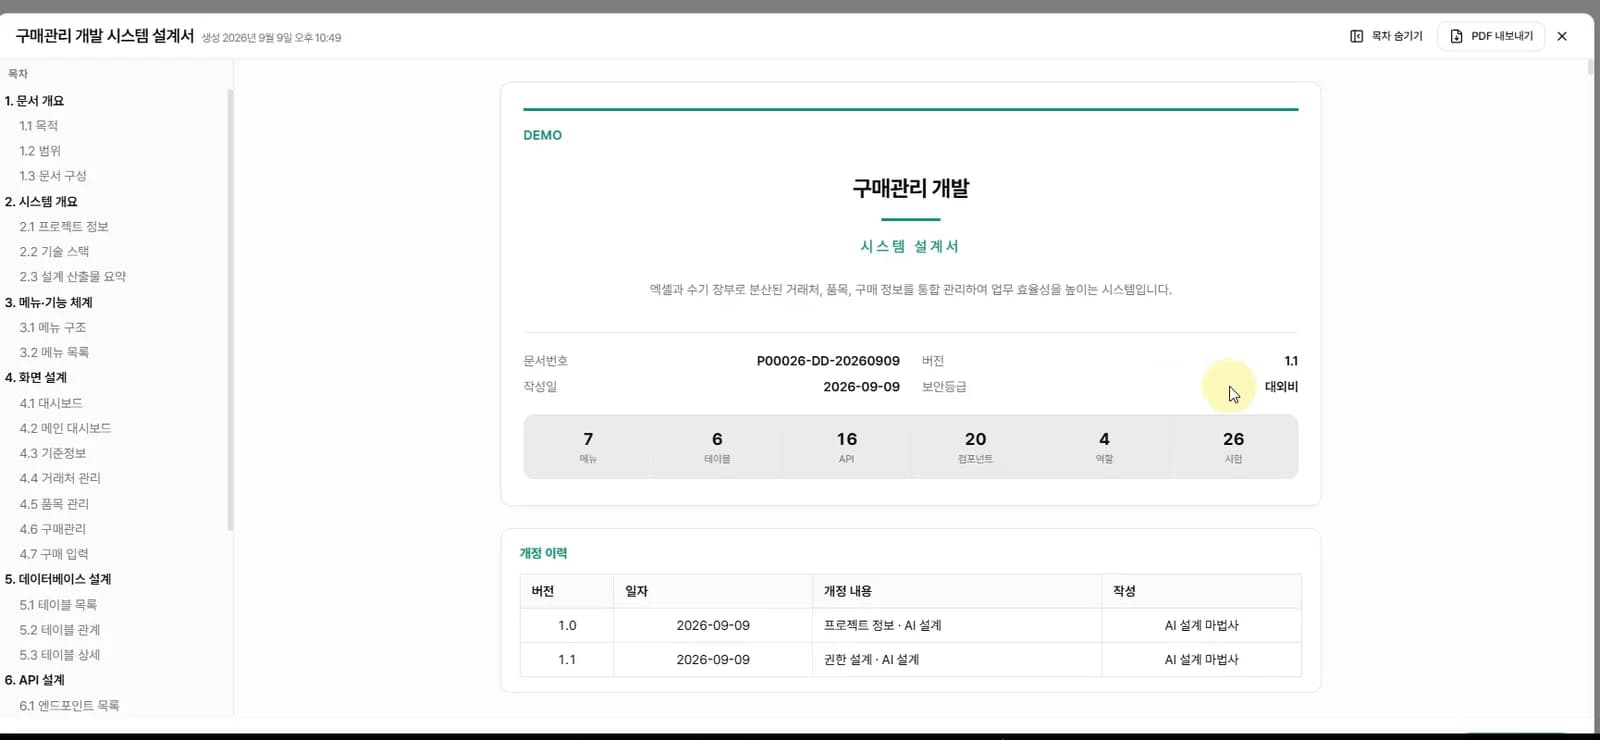Click the table of contents sidebar scrollbar
Image resolution: width=1600 pixels, height=740 pixels.
[230, 310]
